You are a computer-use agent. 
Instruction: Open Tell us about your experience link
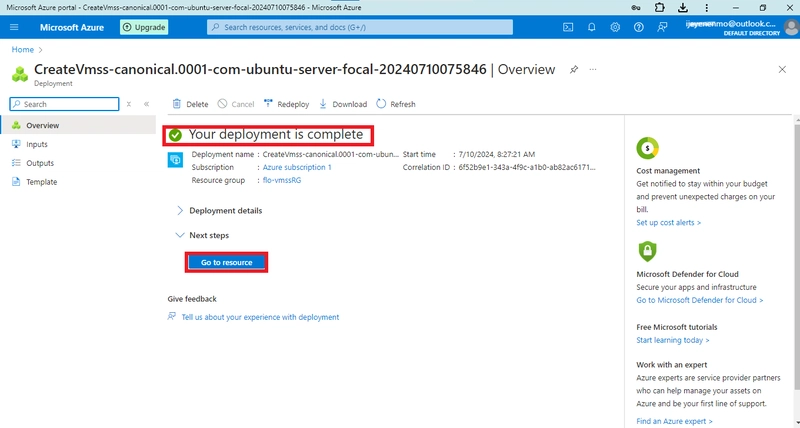[260, 317]
